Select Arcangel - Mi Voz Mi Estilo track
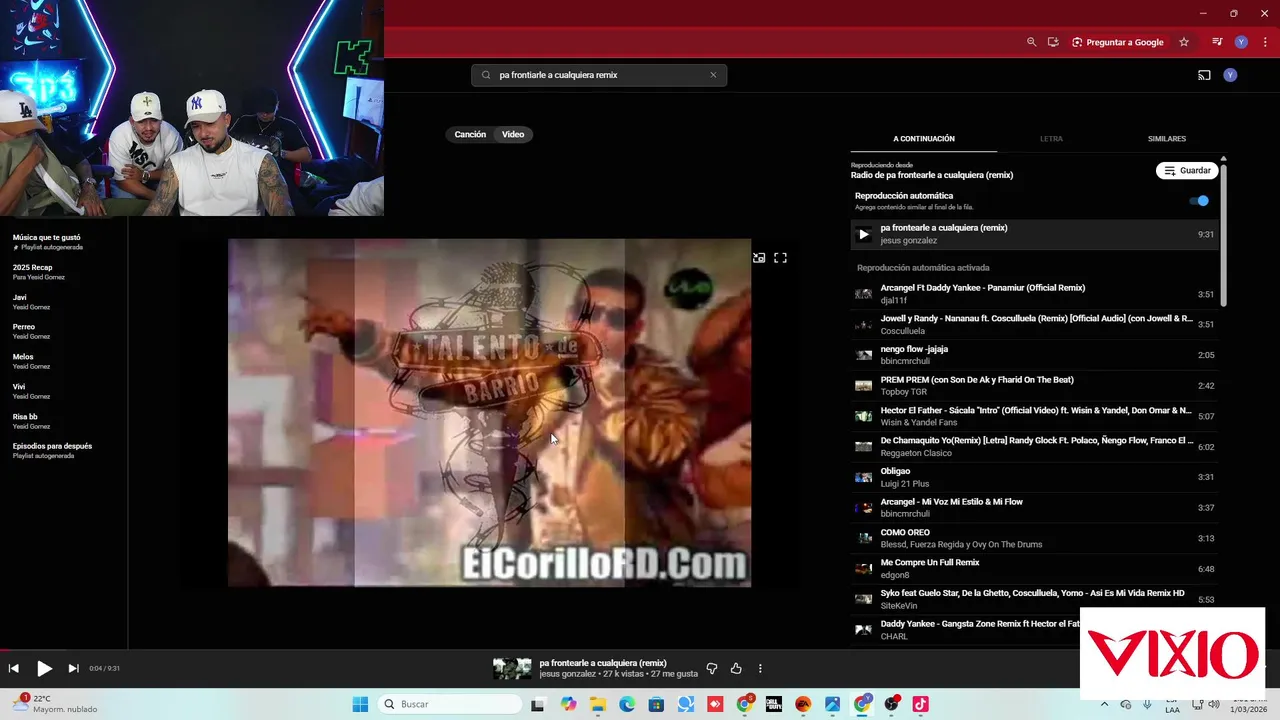 (1035, 508)
